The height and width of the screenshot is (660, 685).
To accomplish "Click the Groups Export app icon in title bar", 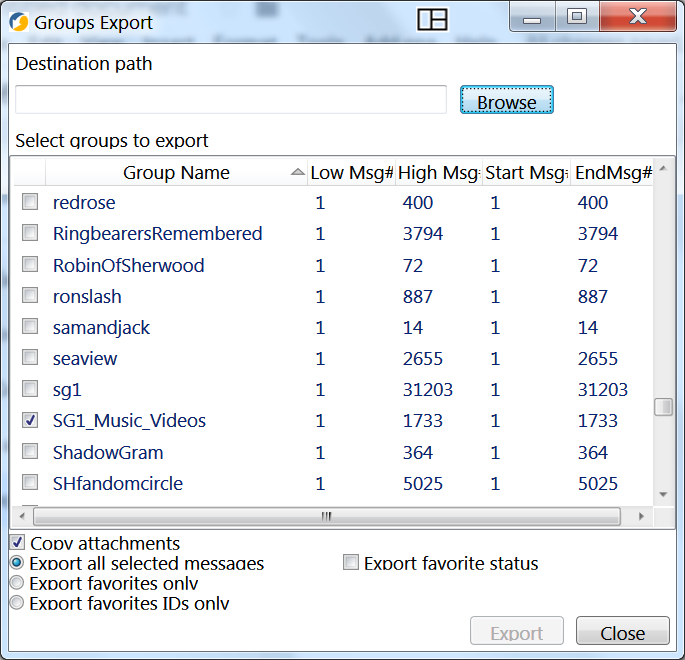I will (x=18, y=21).
